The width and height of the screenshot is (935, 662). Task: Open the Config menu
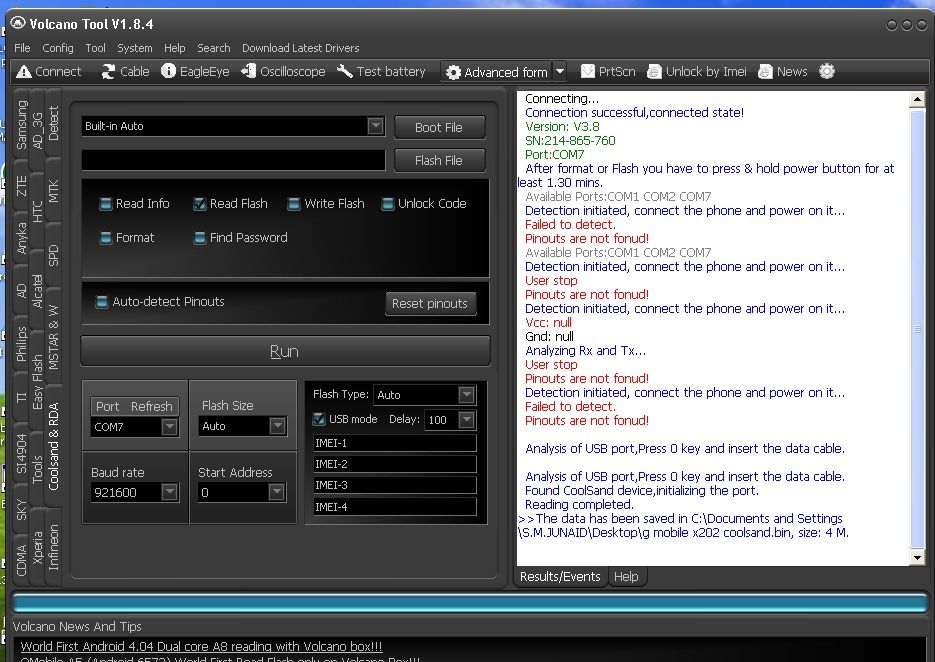tap(58, 48)
